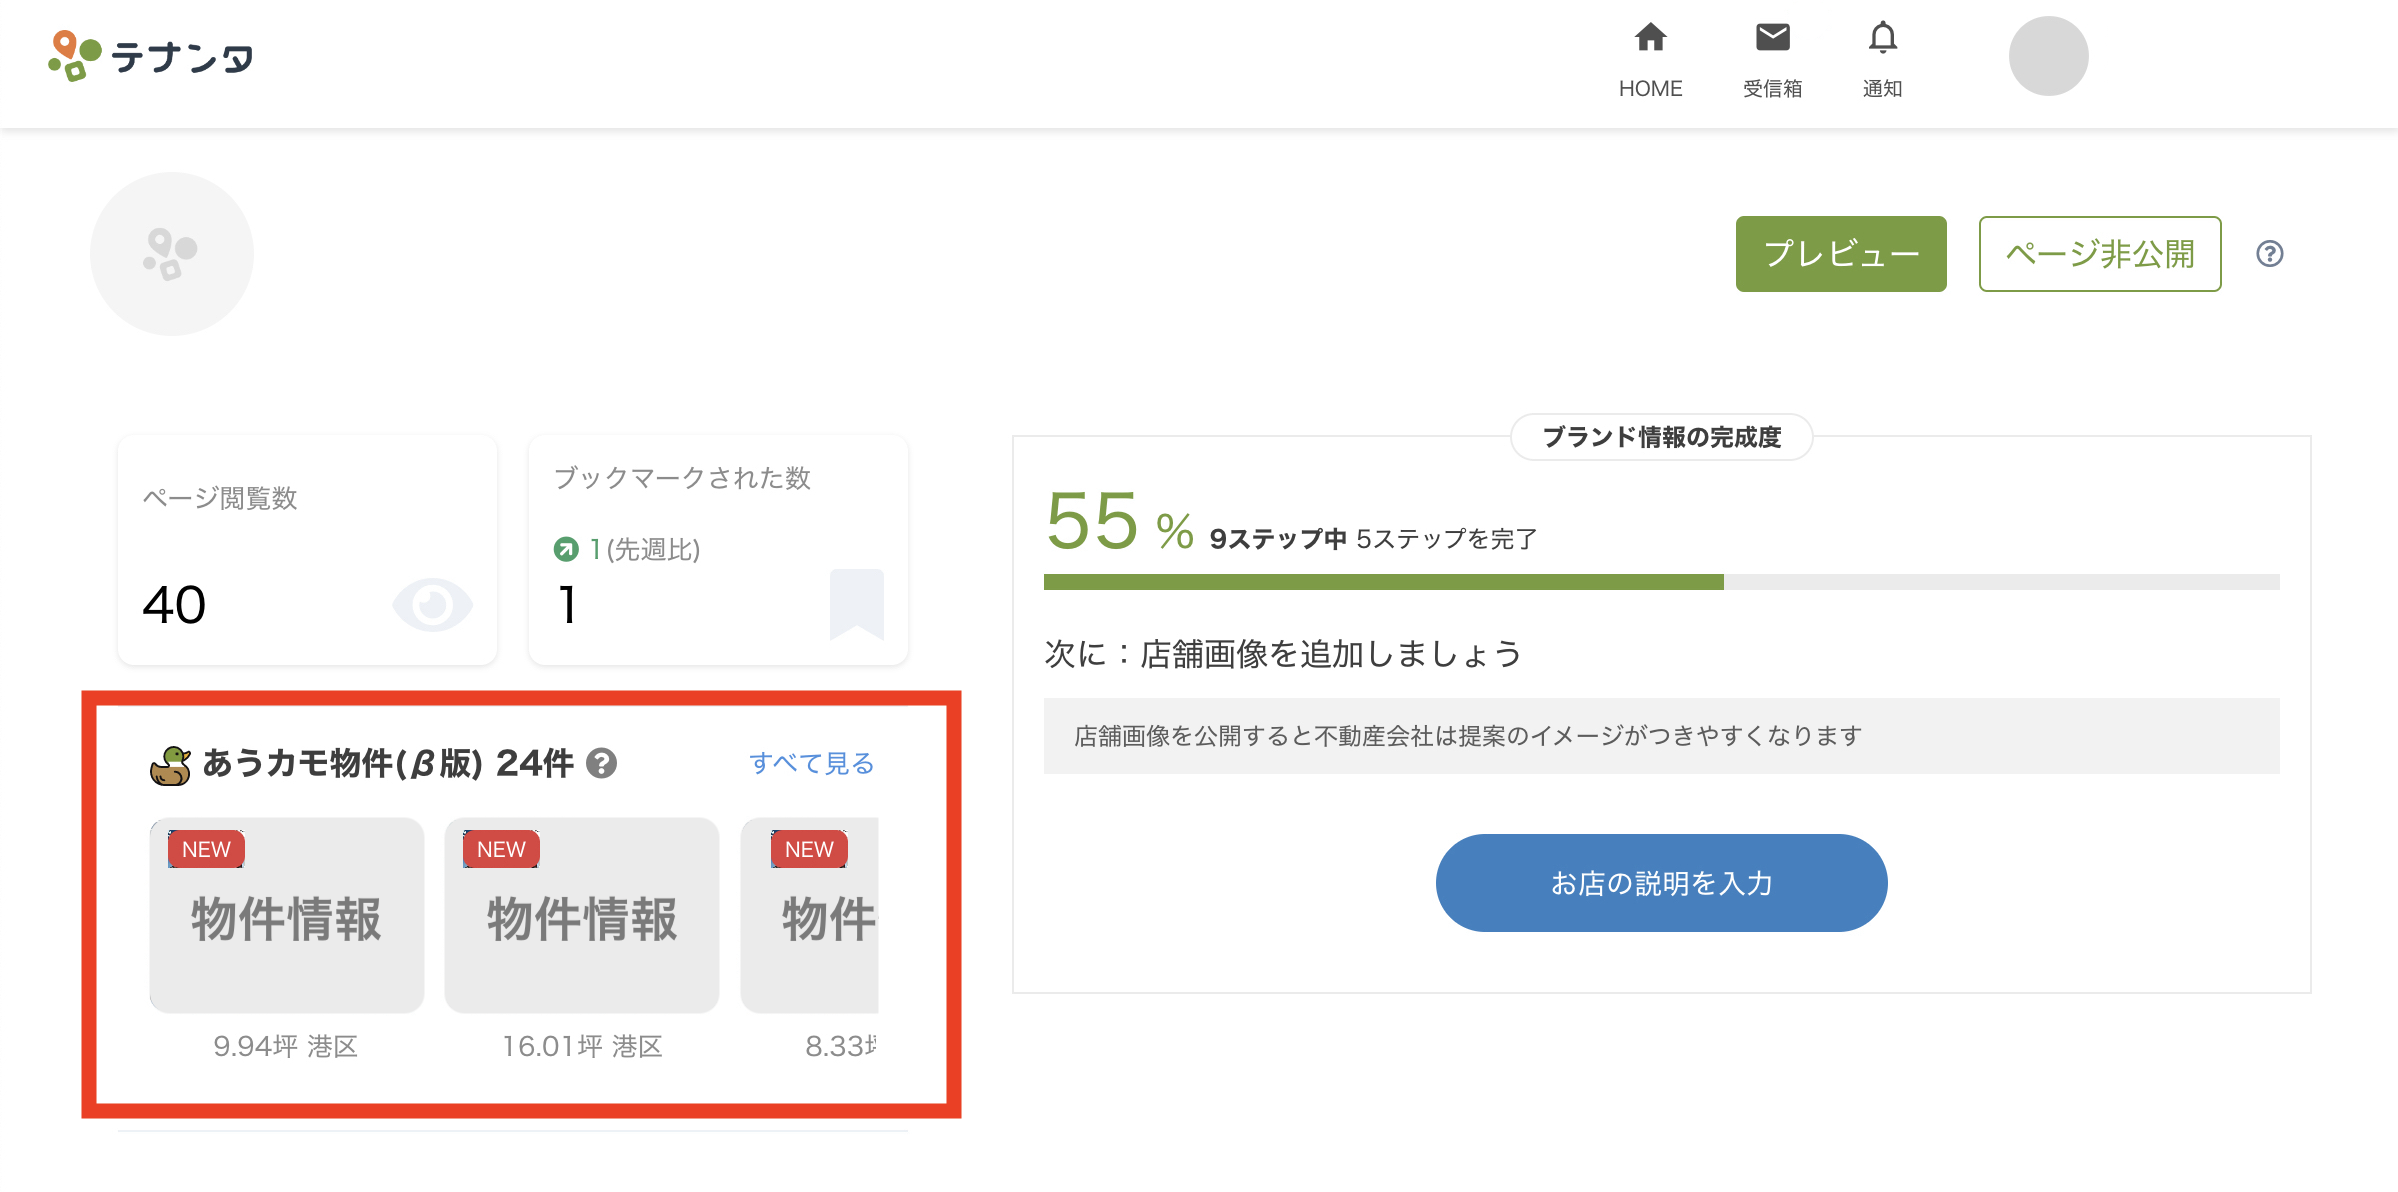The width and height of the screenshot is (2398, 1192).
Task: Click the brand logo placeholder circle
Action: [172, 254]
